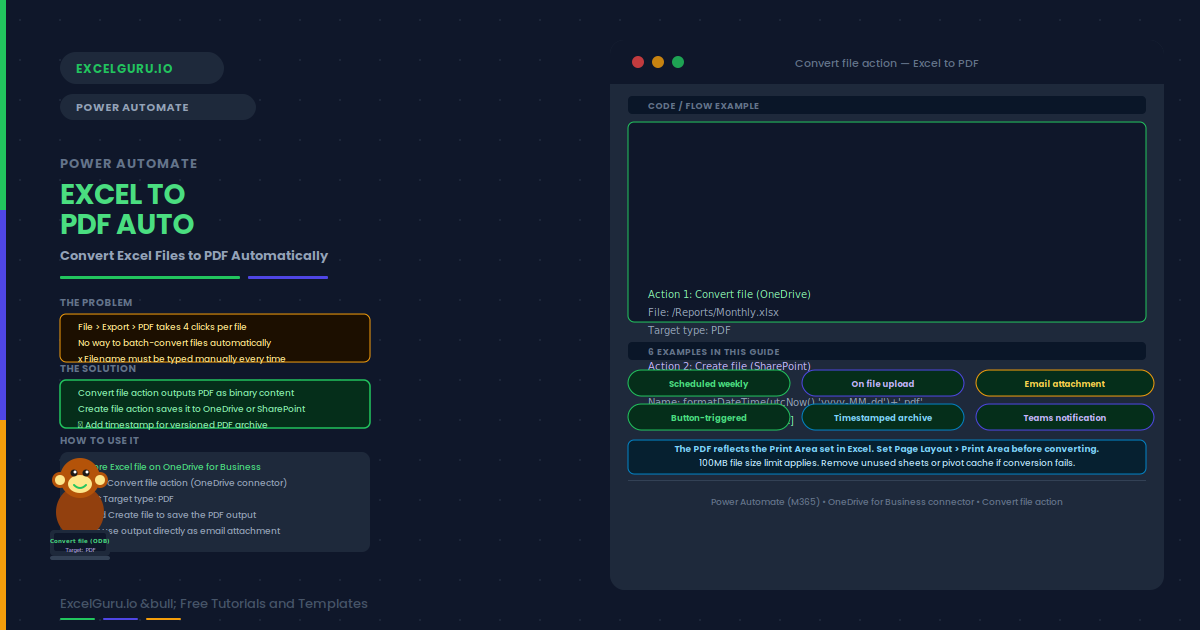1200x630 pixels.
Task: Click the footer 'Power Automate (M365)' connector line
Action: click(x=887, y=501)
